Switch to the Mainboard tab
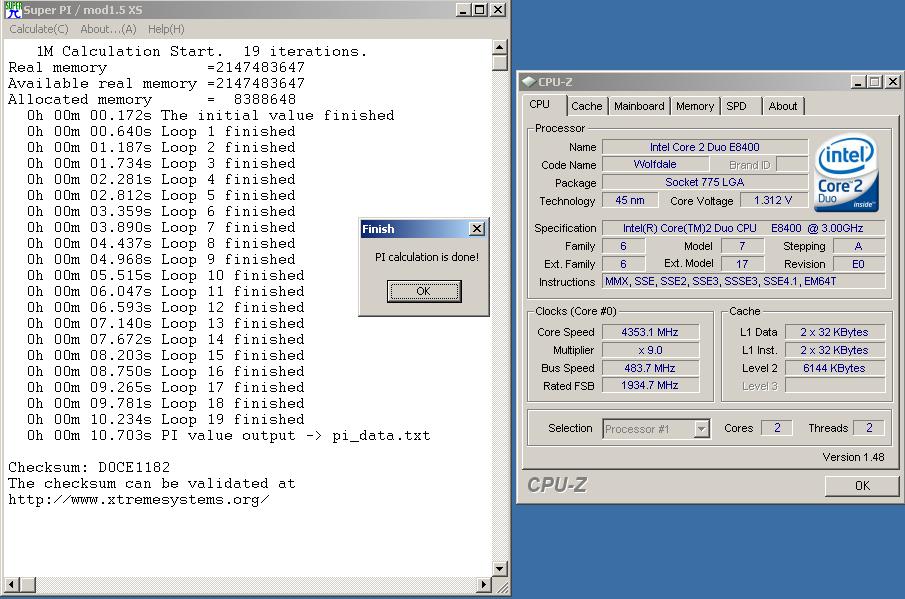The width and height of the screenshot is (905, 599). click(x=639, y=106)
